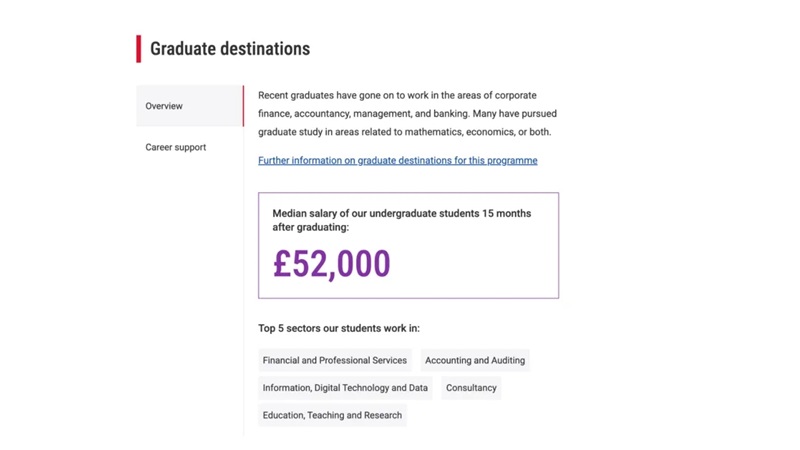
Task: Click the median salary caption text
Action: coord(401,220)
